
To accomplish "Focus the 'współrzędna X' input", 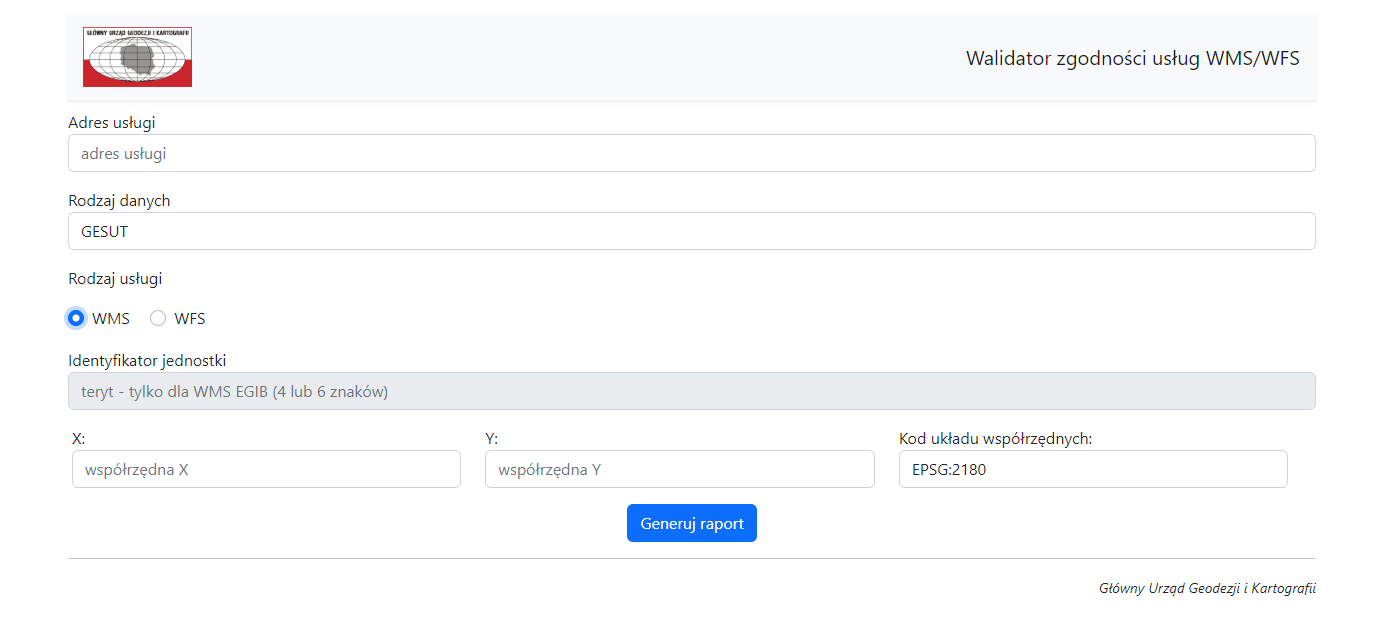I will [266, 469].
